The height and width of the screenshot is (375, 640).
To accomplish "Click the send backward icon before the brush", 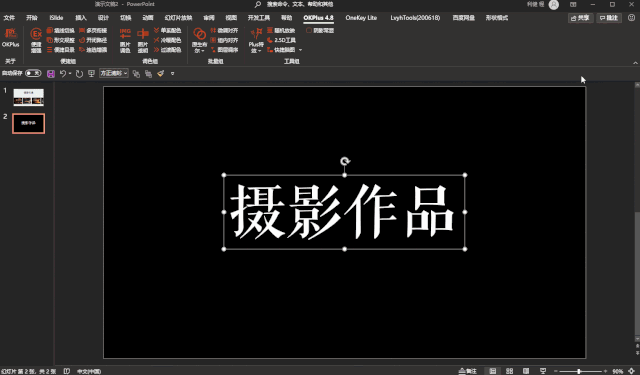I will (x=149, y=73).
